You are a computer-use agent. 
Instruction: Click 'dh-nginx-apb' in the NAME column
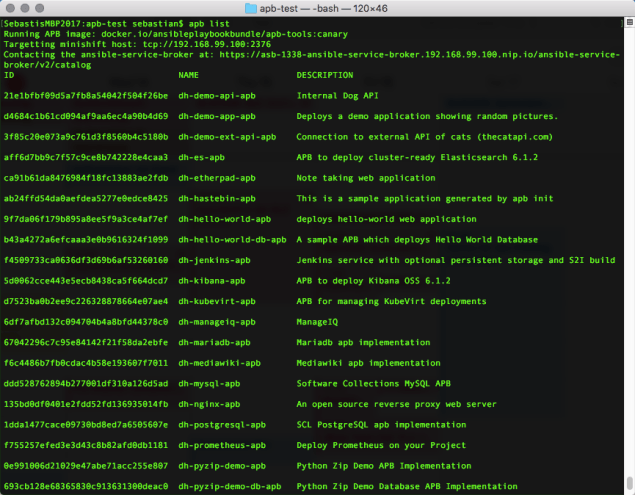(209, 404)
